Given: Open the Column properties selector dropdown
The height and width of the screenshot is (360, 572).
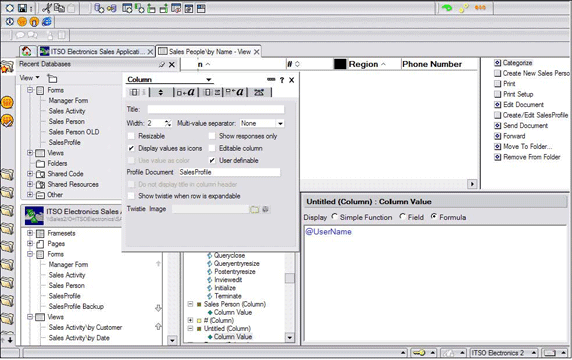Looking at the screenshot, I should (208, 80).
